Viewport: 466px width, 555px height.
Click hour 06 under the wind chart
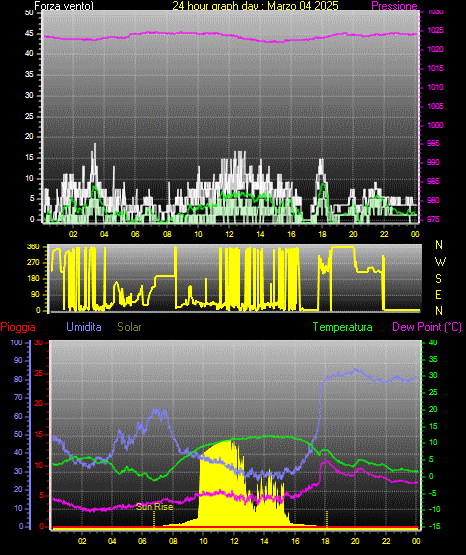[x=135, y=234]
